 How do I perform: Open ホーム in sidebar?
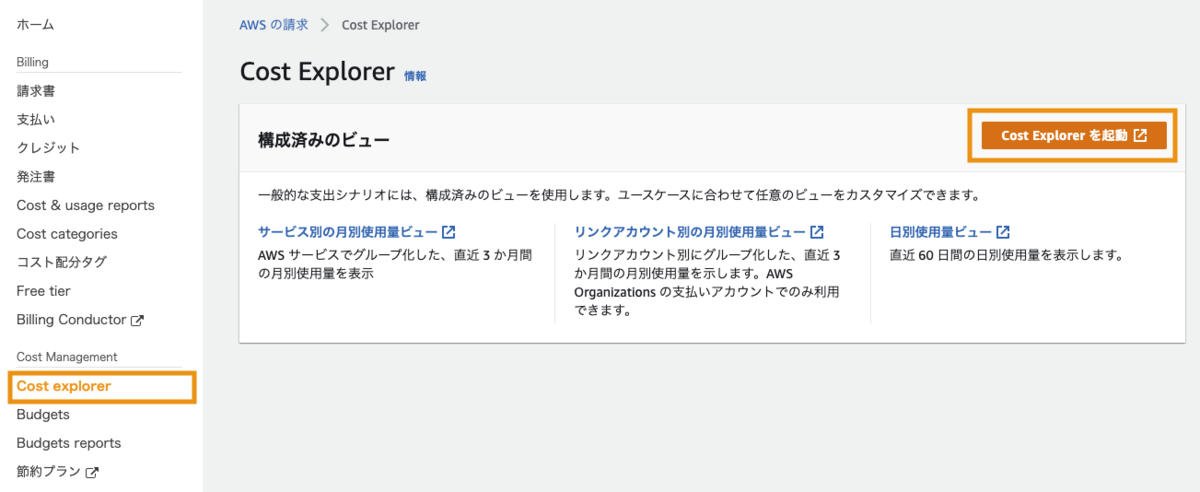click(x=36, y=24)
